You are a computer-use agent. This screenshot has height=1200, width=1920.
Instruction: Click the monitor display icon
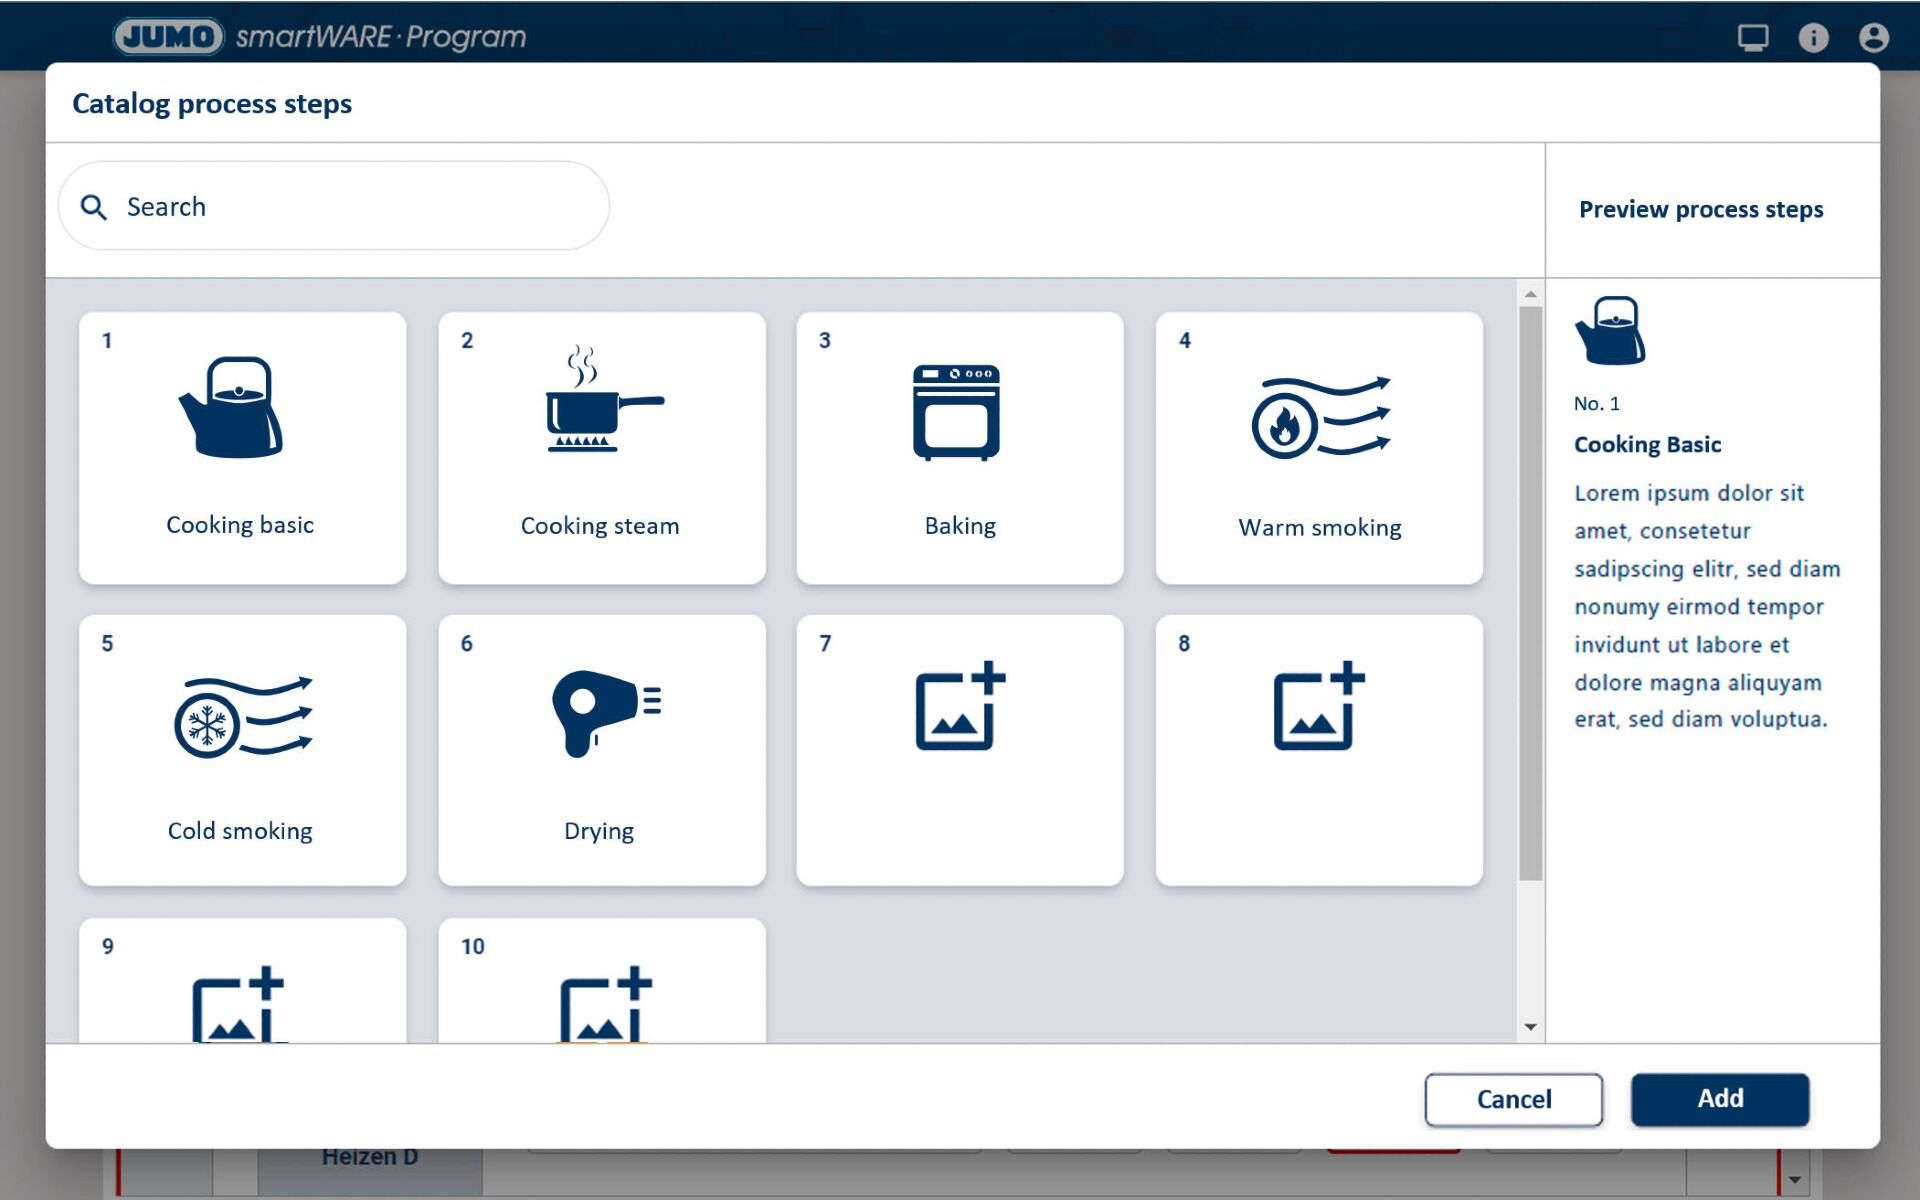1752,38
